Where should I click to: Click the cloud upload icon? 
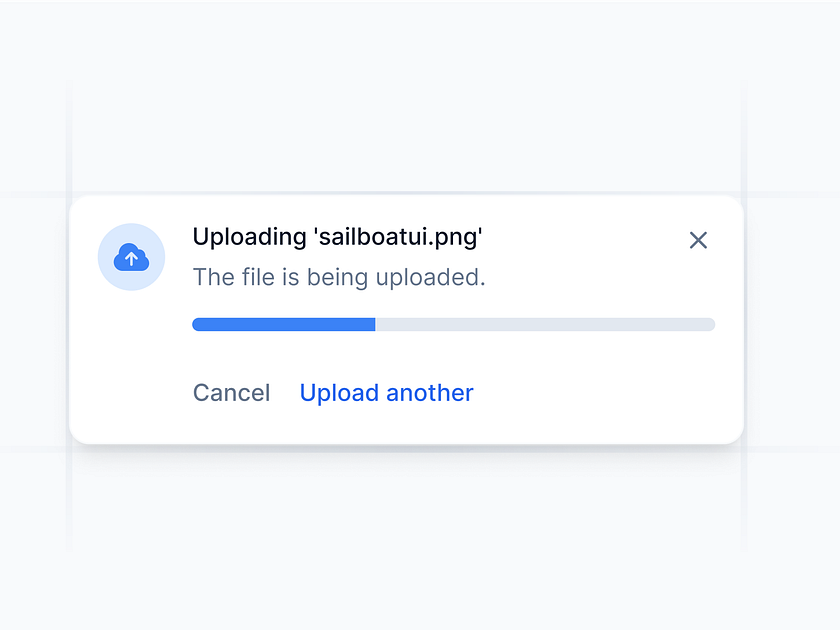(x=131, y=258)
